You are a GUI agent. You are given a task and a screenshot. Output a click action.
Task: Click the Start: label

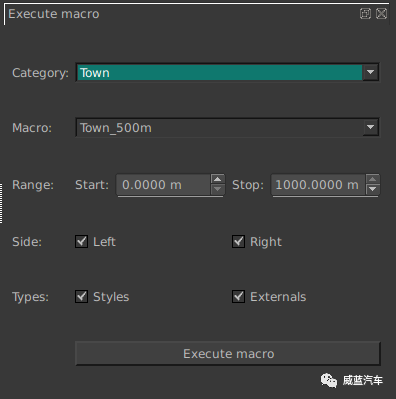click(x=92, y=185)
